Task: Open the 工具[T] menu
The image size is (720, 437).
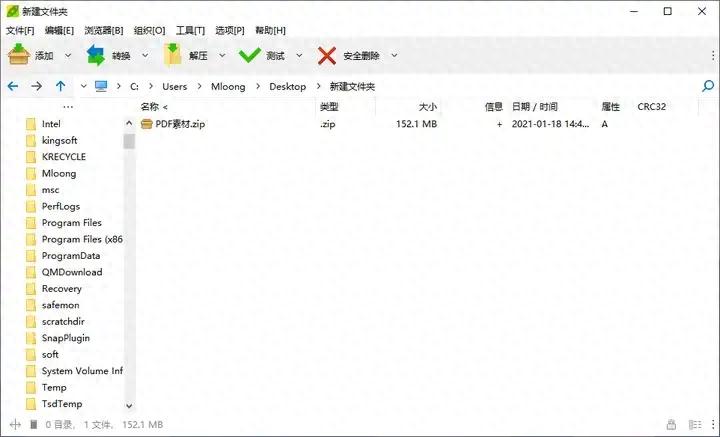Action: (x=190, y=31)
